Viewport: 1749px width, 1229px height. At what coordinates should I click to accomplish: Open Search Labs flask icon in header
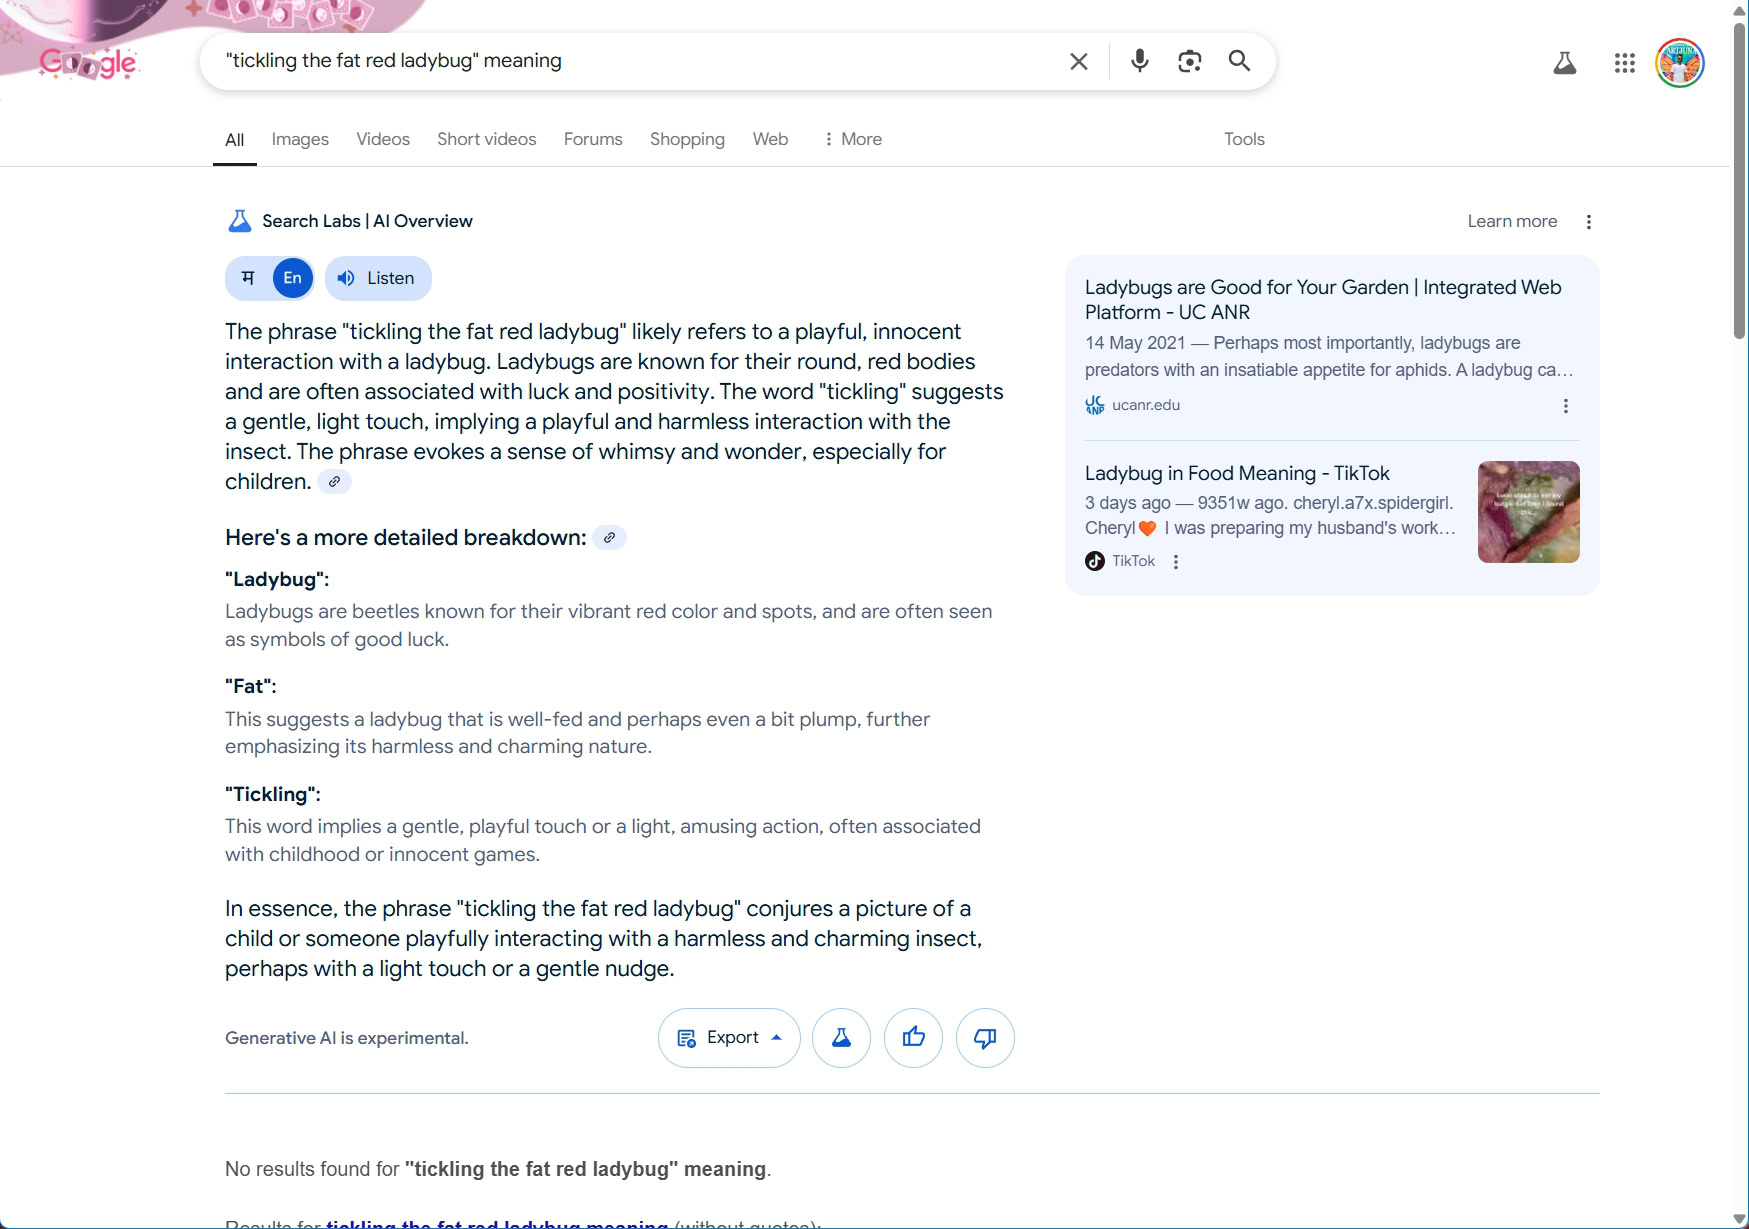pos(1565,64)
